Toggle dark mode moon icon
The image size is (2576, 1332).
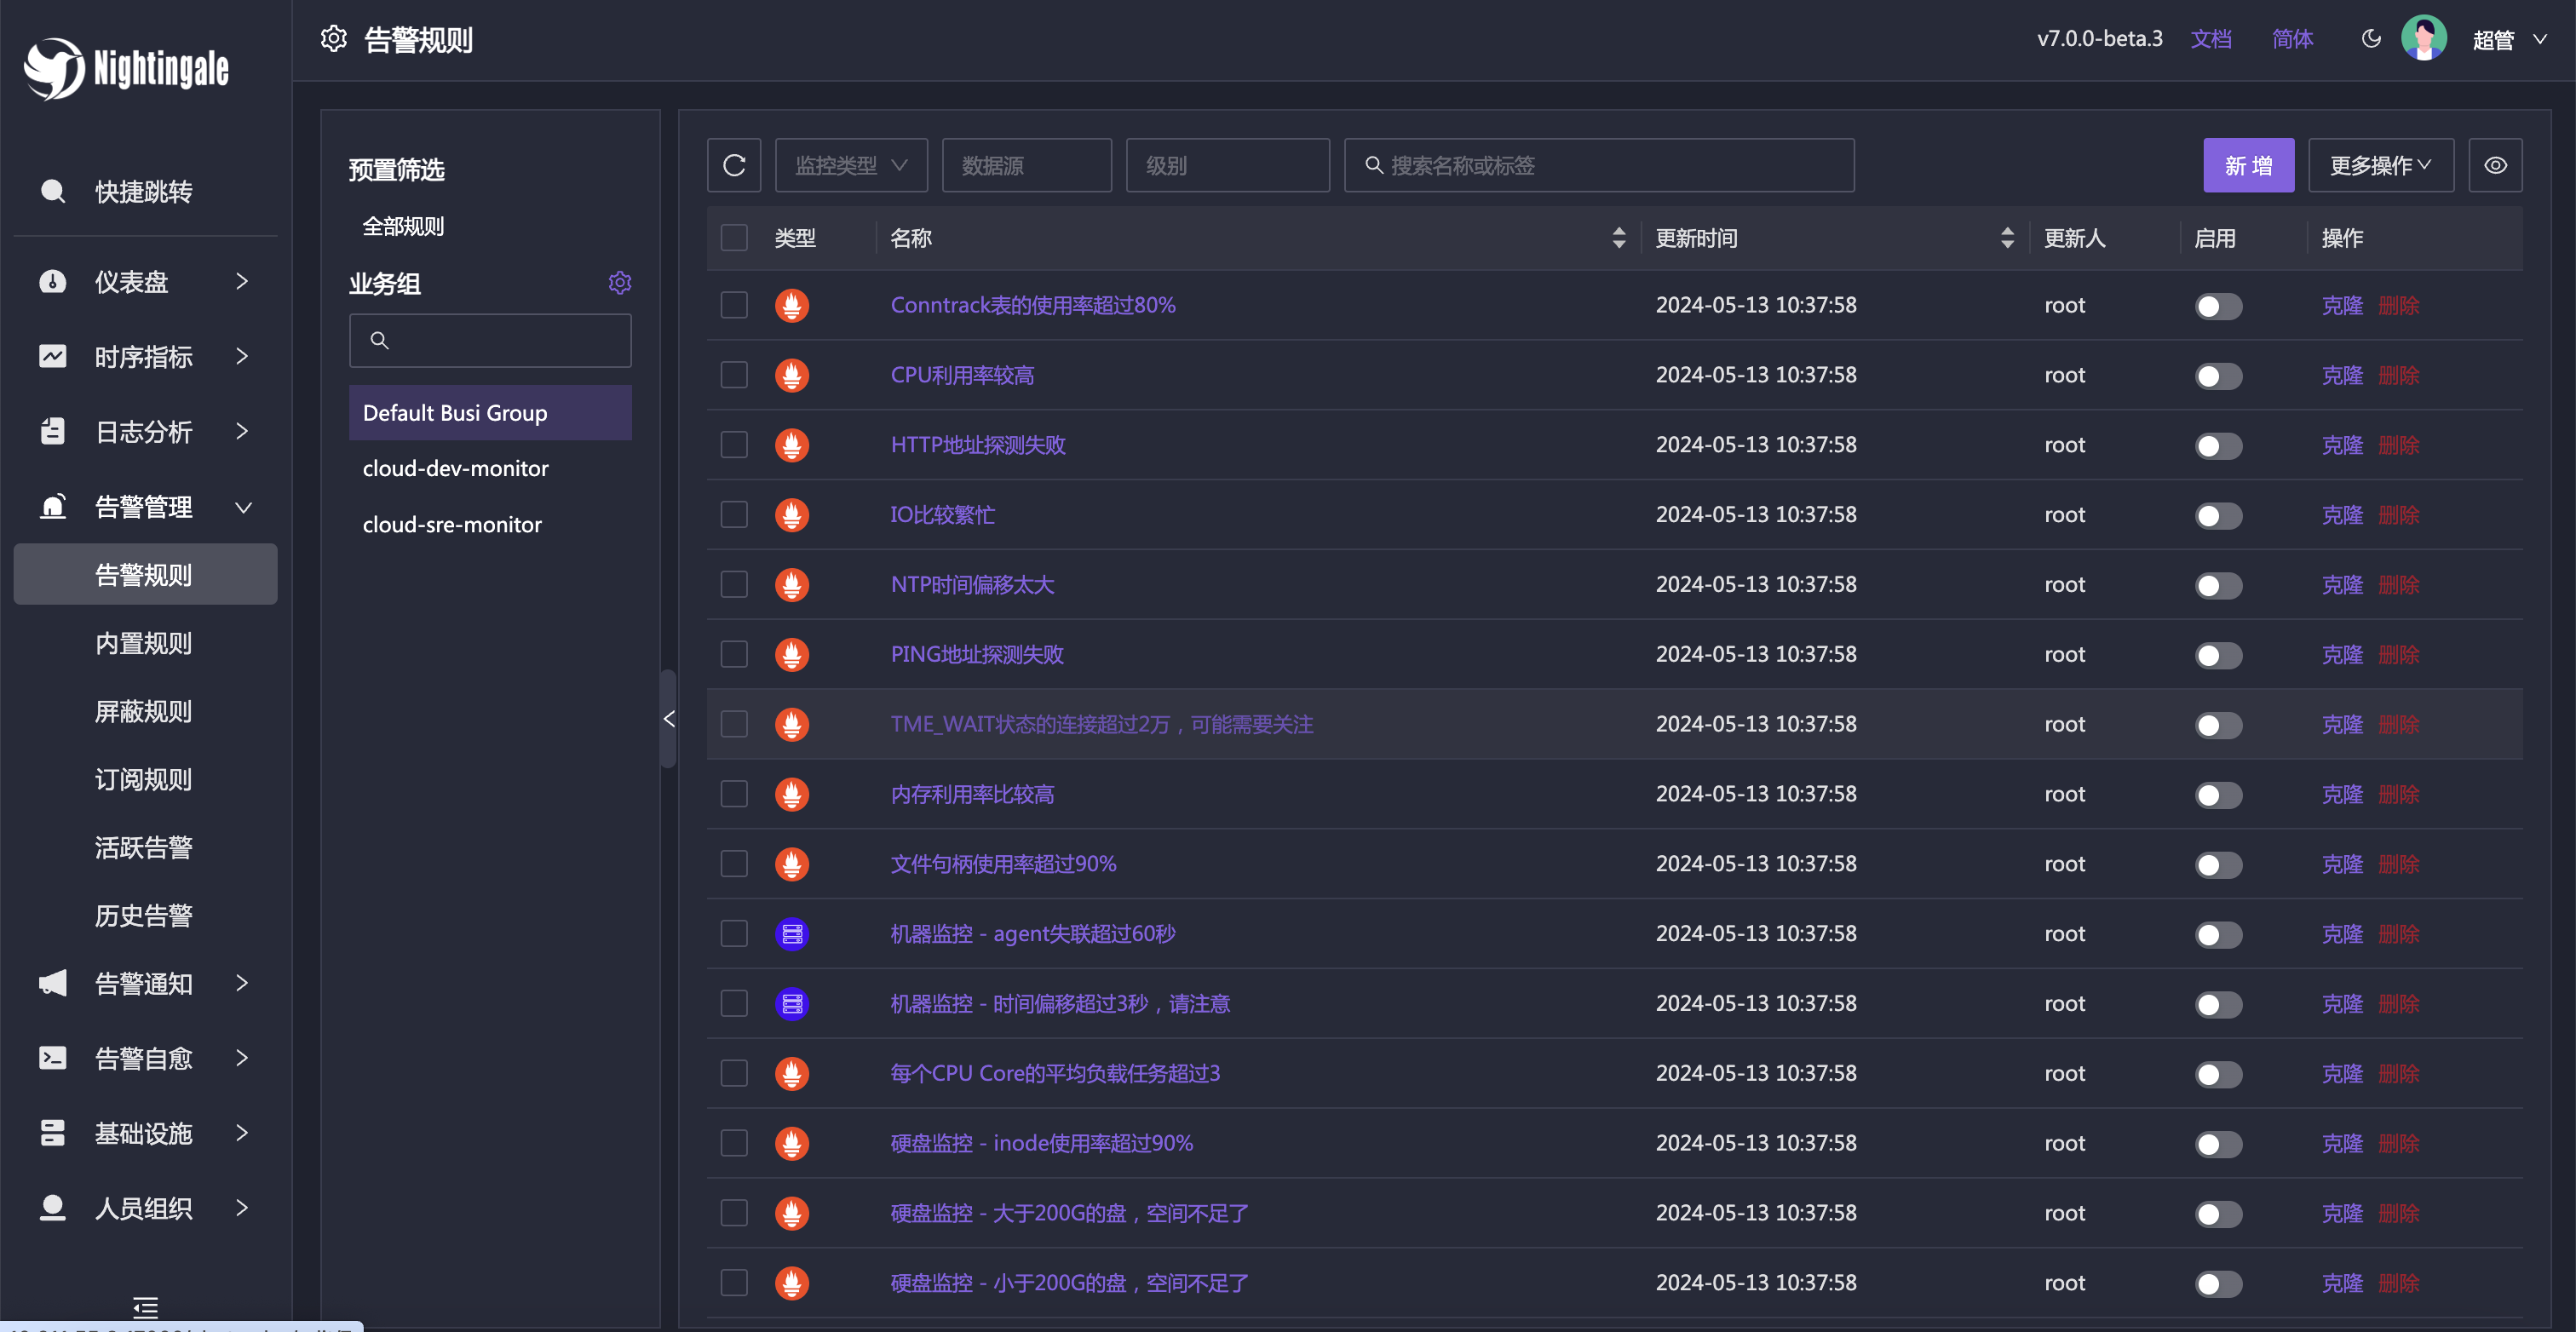coord(2371,39)
